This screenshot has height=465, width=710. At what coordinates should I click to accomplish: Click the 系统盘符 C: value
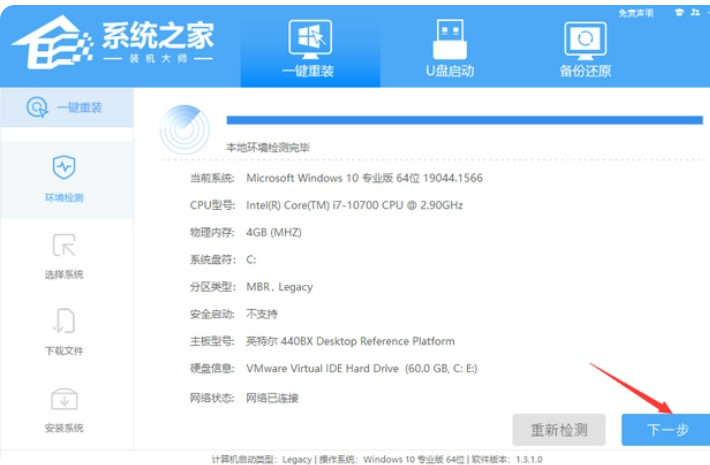[x=251, y=259]
